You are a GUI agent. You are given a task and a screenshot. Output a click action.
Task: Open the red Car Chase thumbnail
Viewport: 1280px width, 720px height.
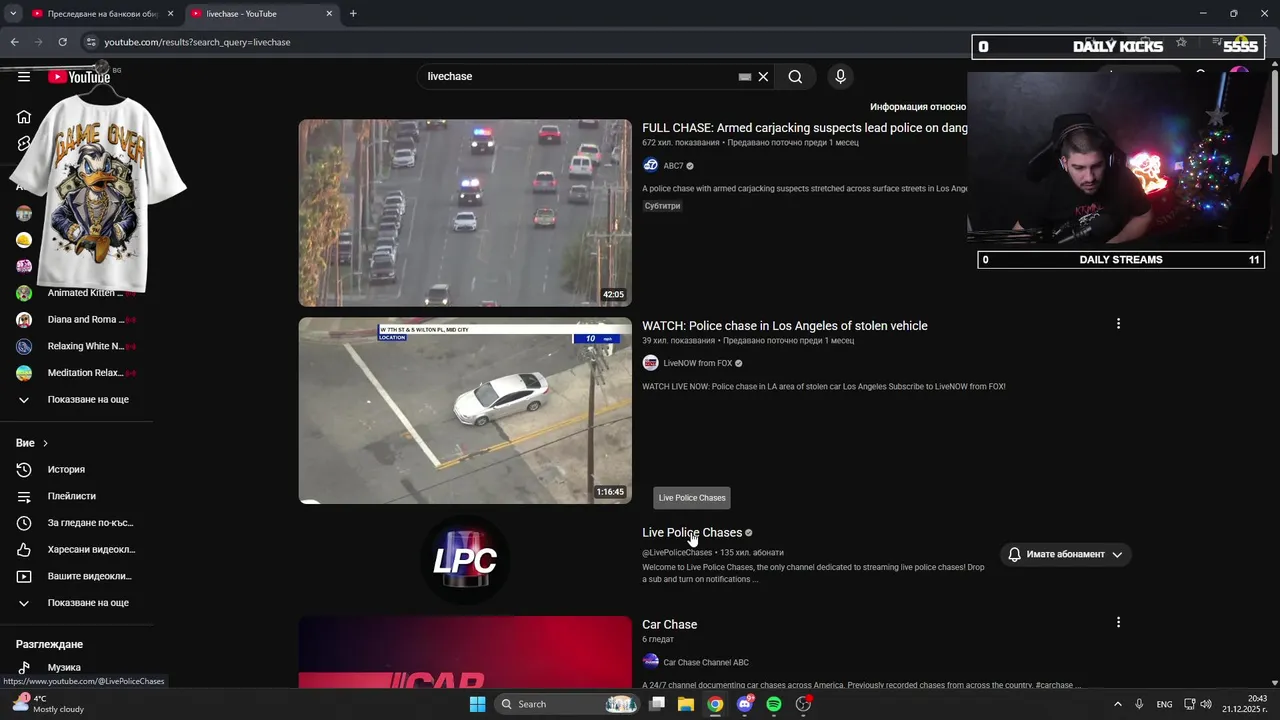coord(465,652)
